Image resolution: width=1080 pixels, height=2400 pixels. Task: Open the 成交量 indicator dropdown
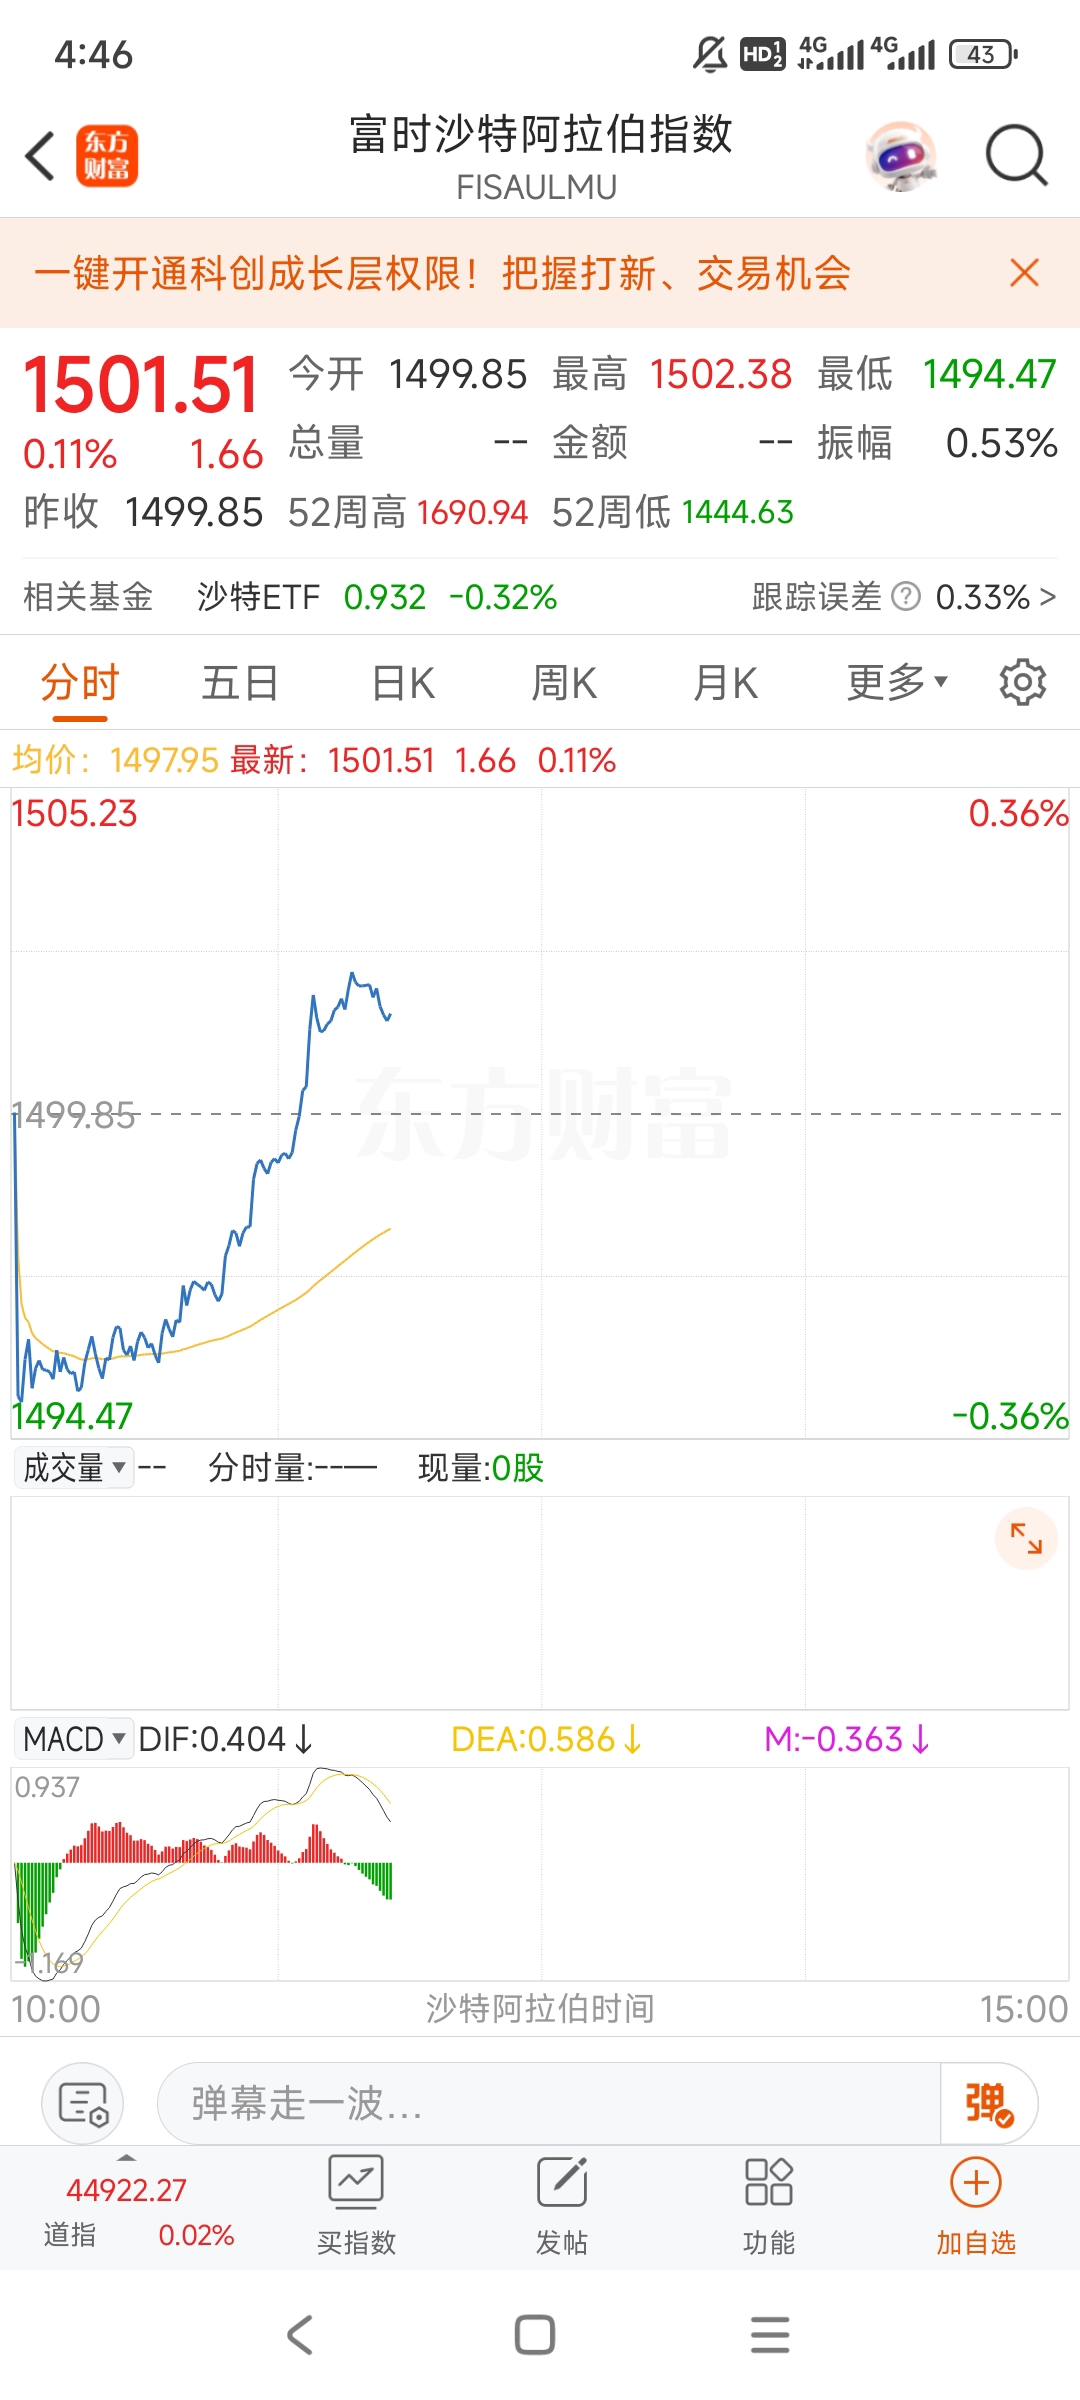74,1468
